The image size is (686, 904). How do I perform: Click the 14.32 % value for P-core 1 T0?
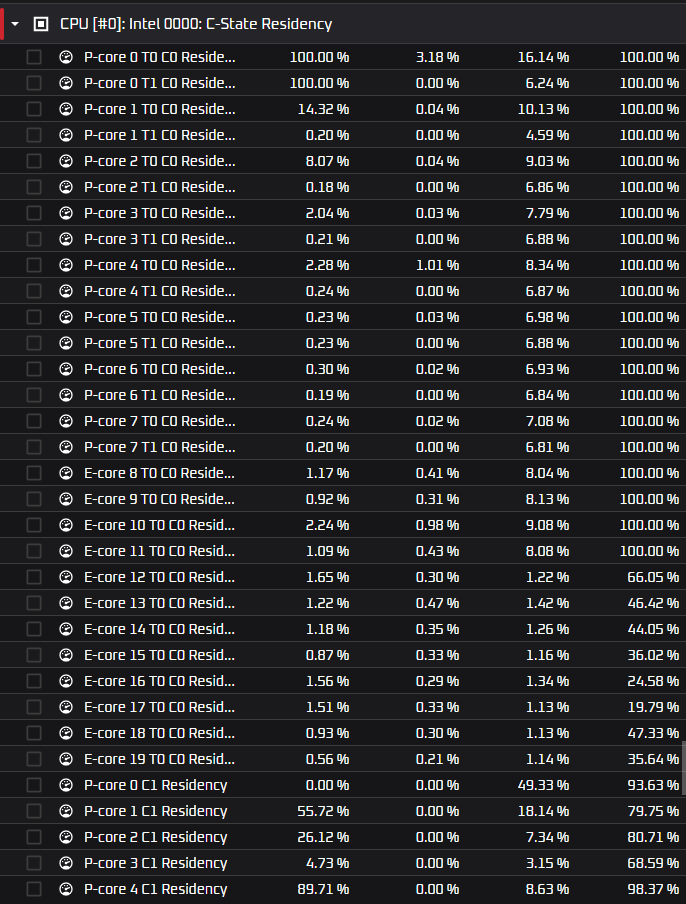click(x=323, y=109)
